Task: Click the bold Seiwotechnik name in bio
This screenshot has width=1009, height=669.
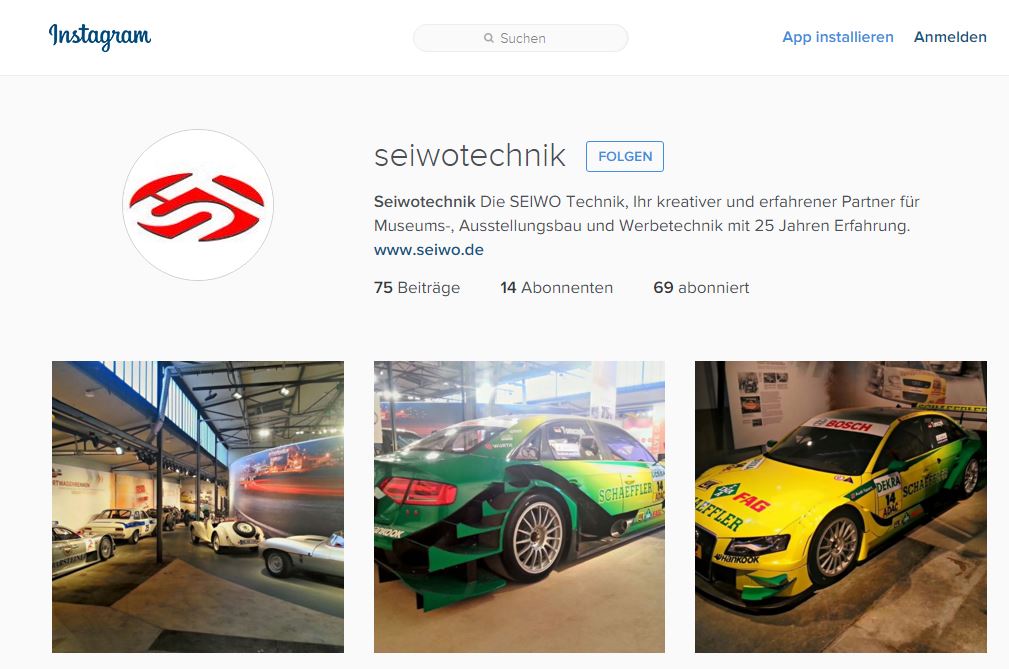Action: 425,201
